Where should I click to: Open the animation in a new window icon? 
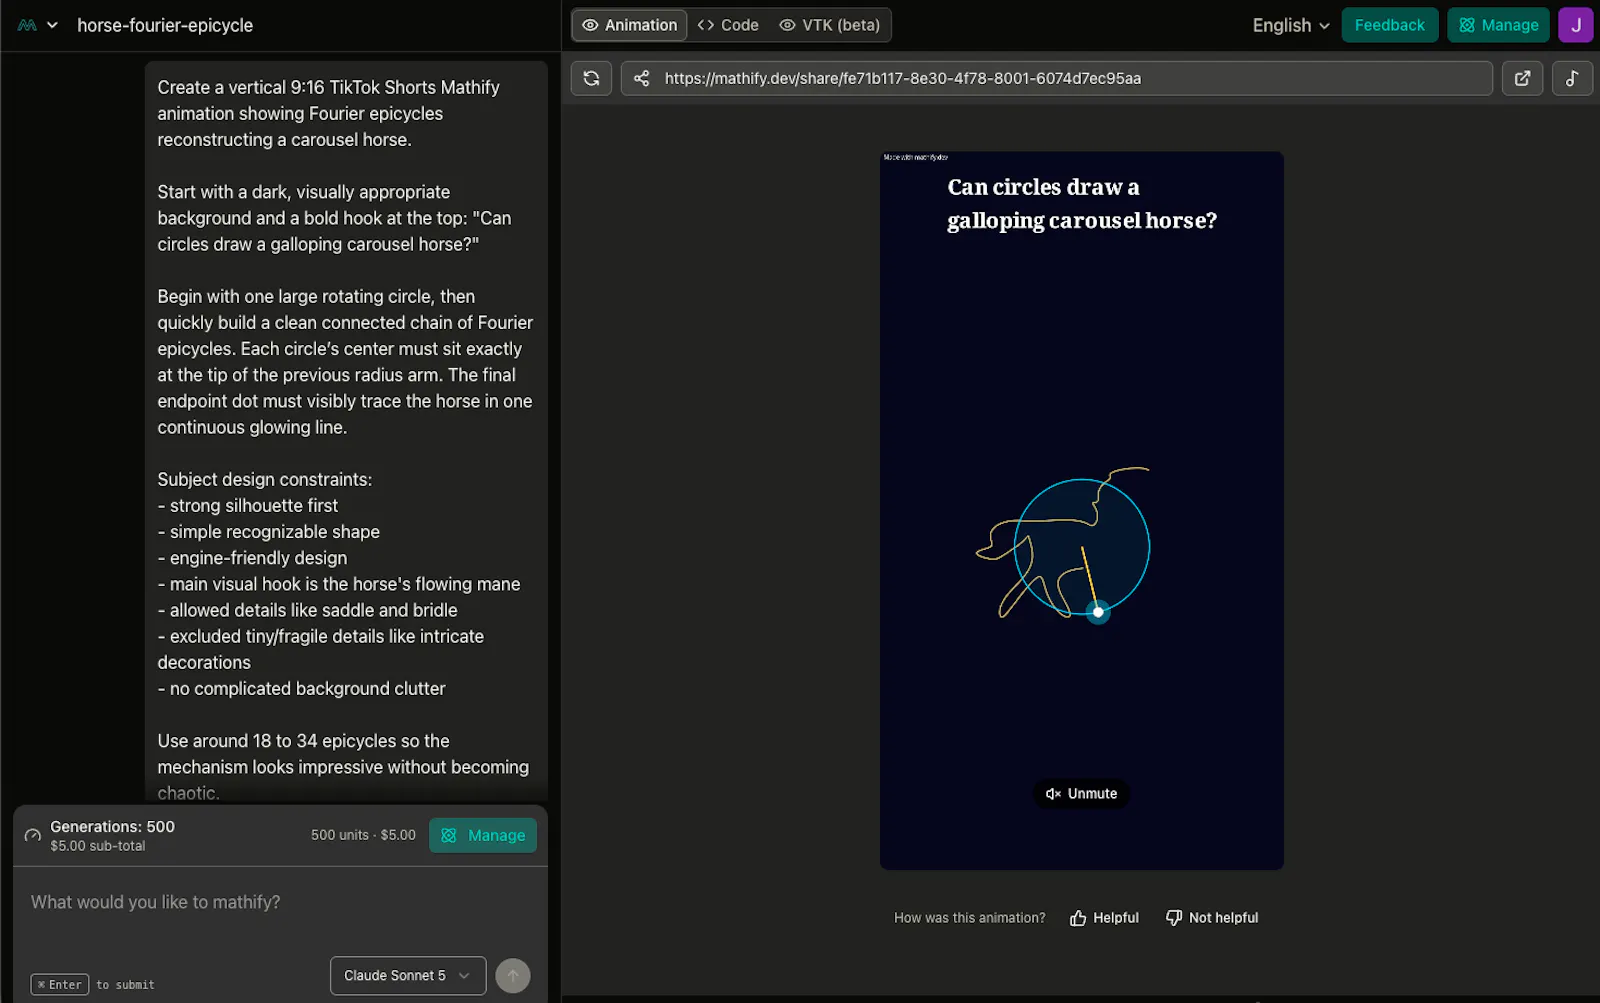[x=1523, y=78]
